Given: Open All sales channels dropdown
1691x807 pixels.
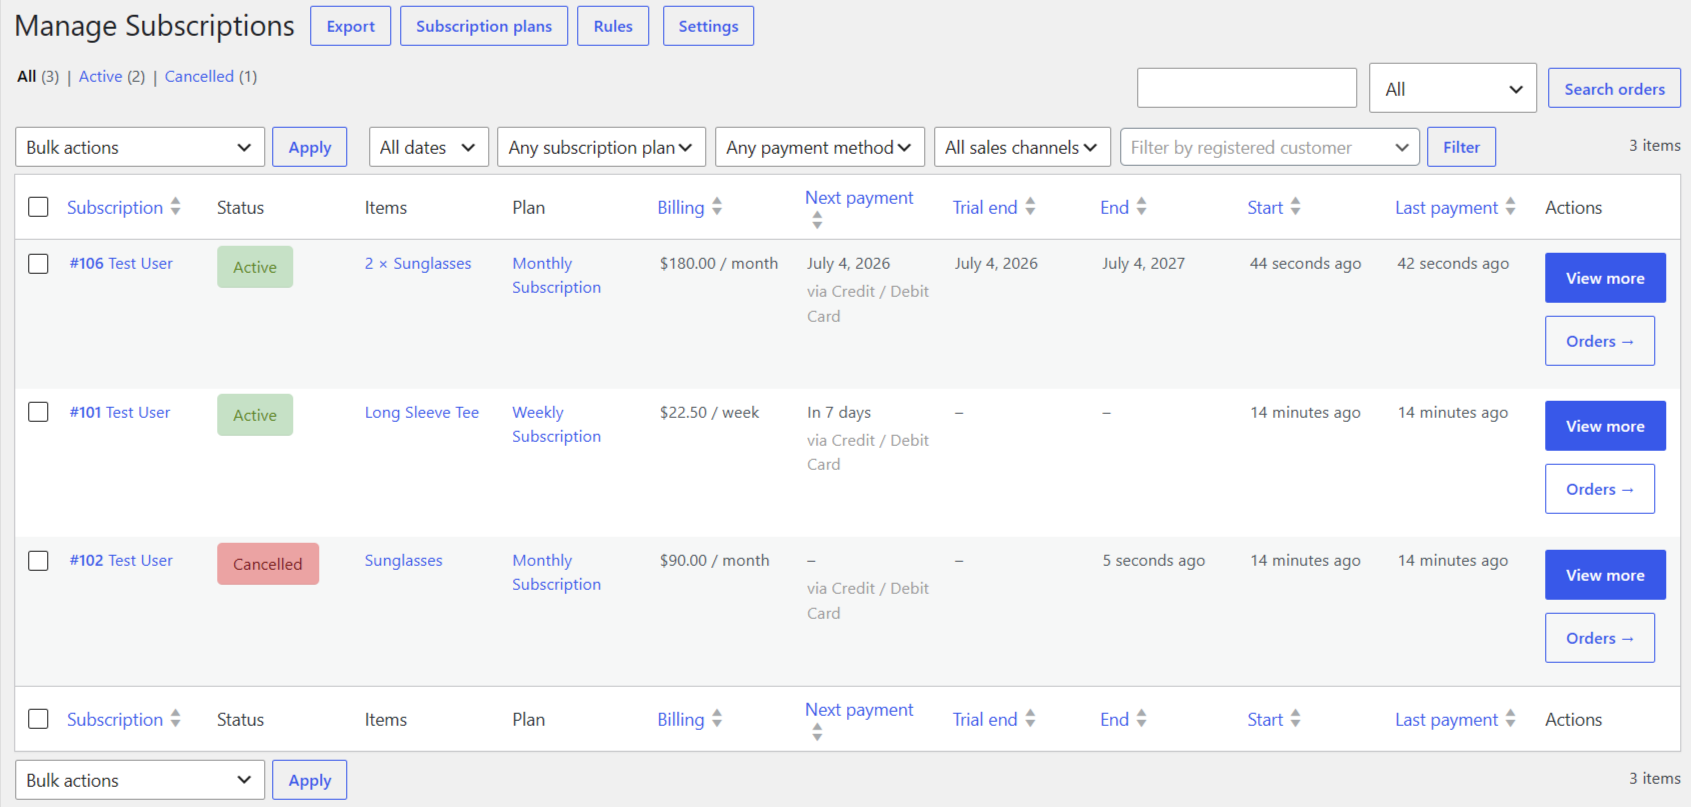Looking at the screenshot, I should (1022, 147).
